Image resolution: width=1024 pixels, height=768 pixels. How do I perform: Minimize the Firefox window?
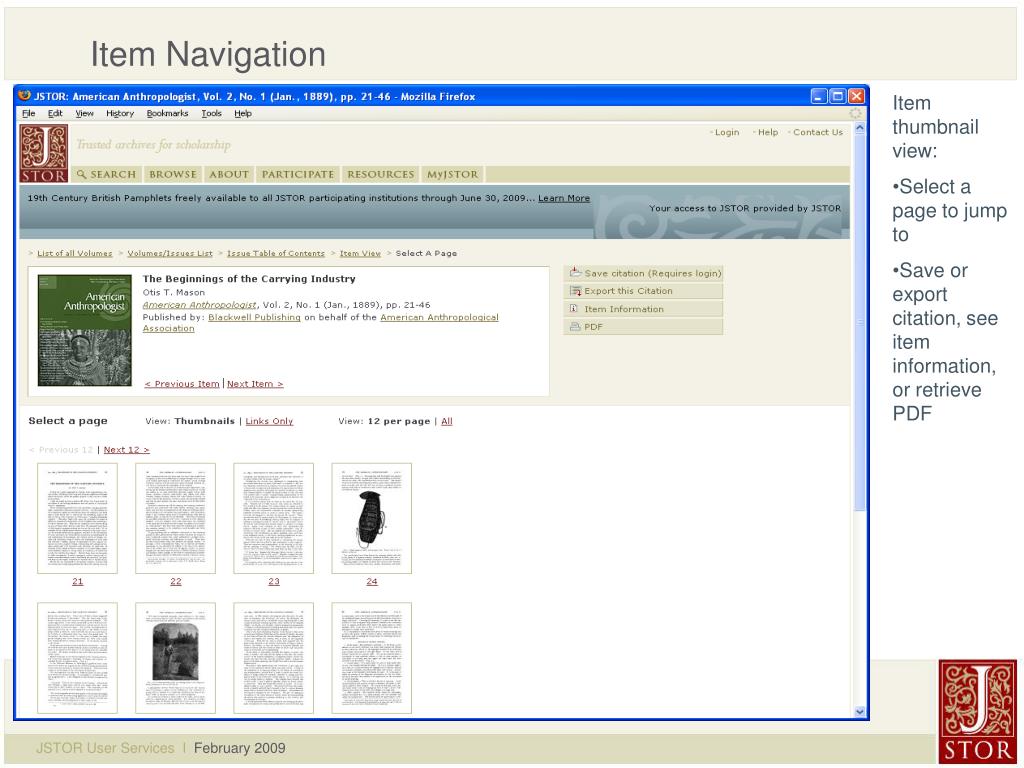point(819,96)
